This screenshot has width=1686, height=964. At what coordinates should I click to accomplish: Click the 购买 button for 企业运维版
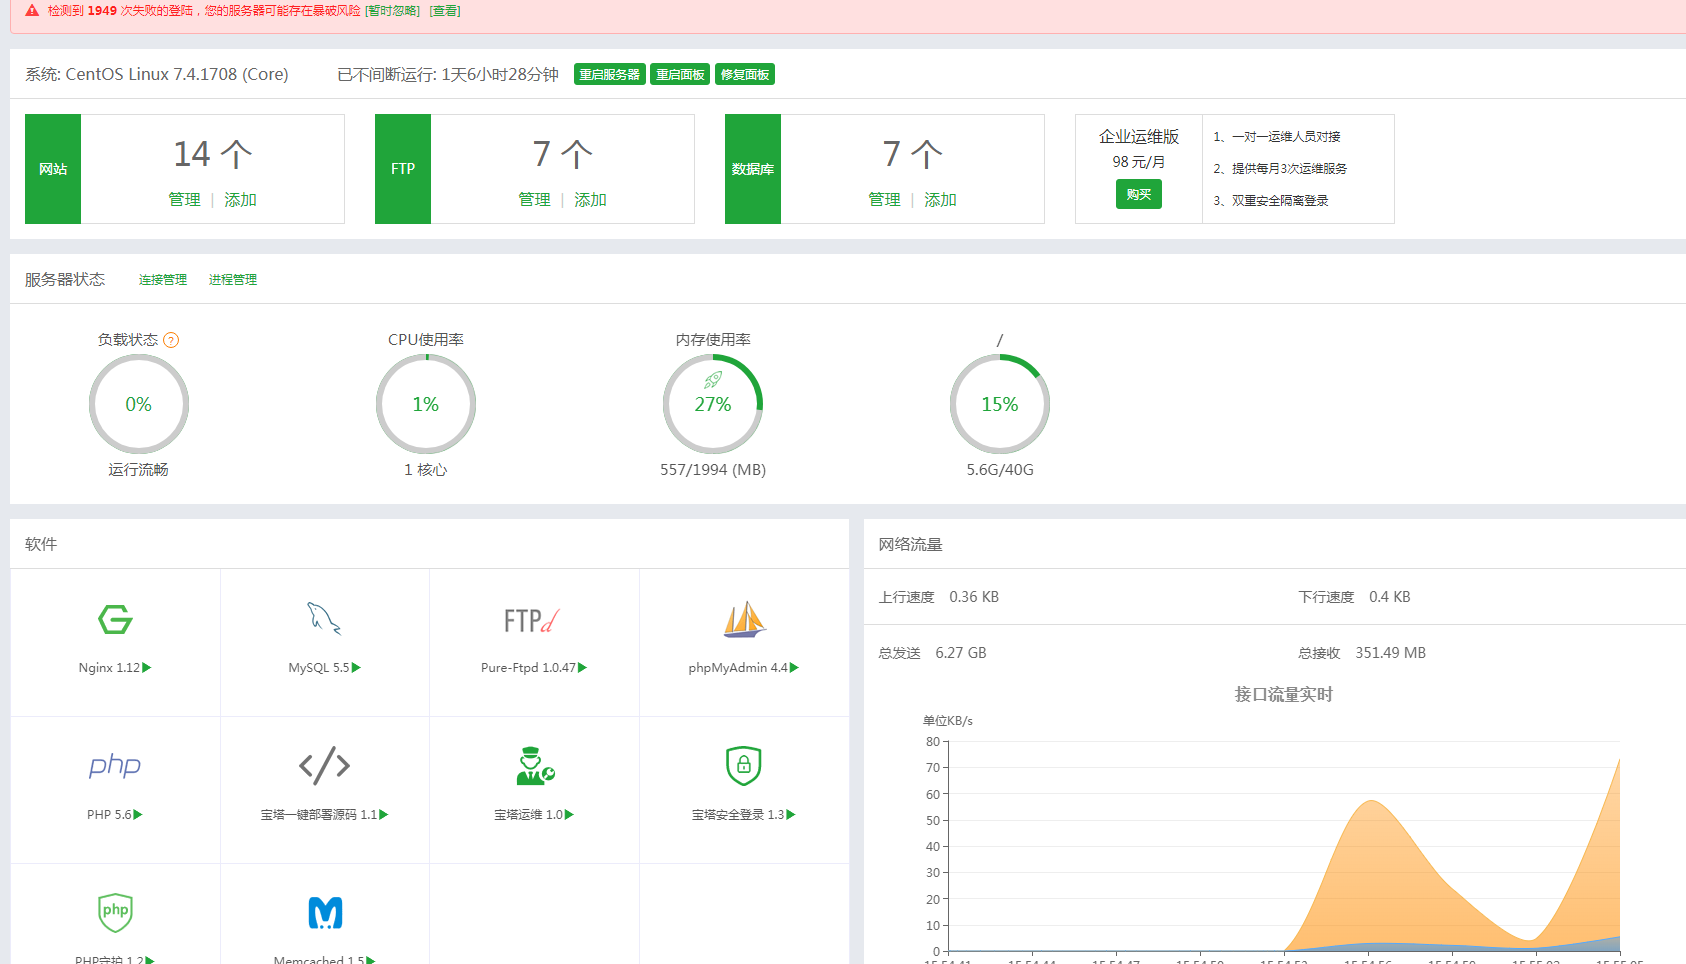tap(1139, 194)
